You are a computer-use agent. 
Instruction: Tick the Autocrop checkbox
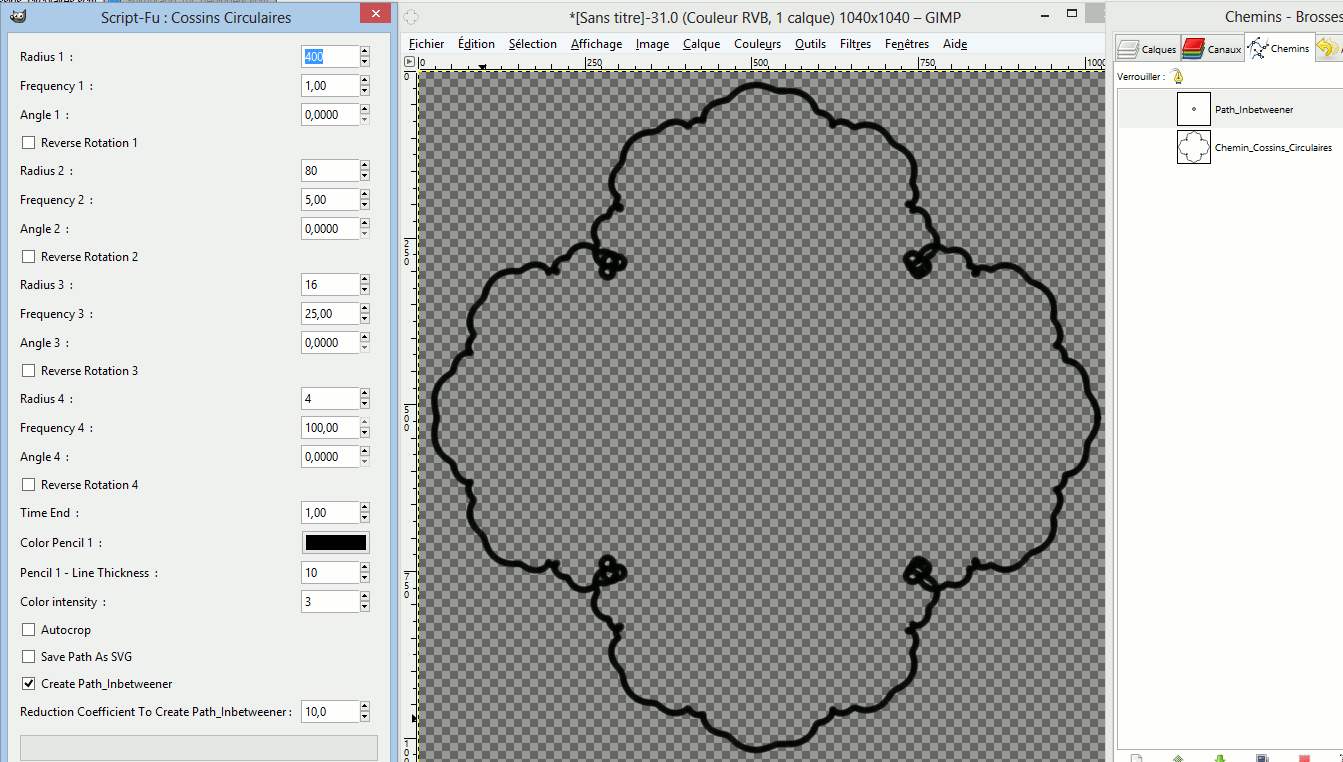[x=28, y=630]
